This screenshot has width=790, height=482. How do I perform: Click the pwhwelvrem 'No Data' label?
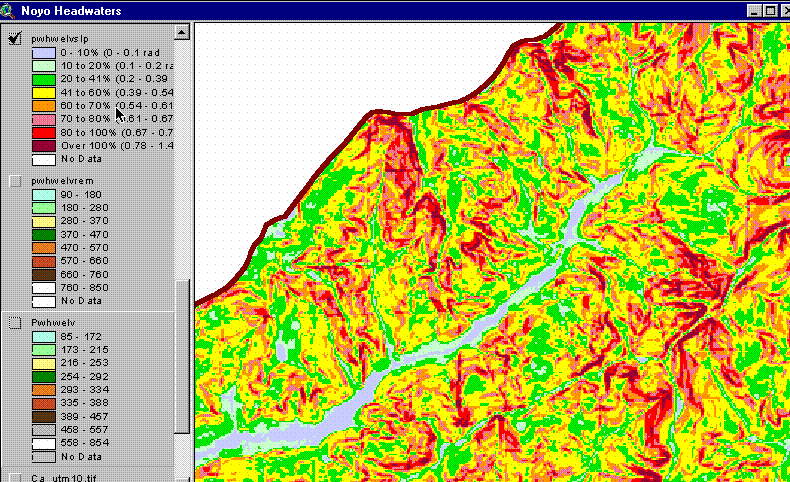tap(81, 301)
